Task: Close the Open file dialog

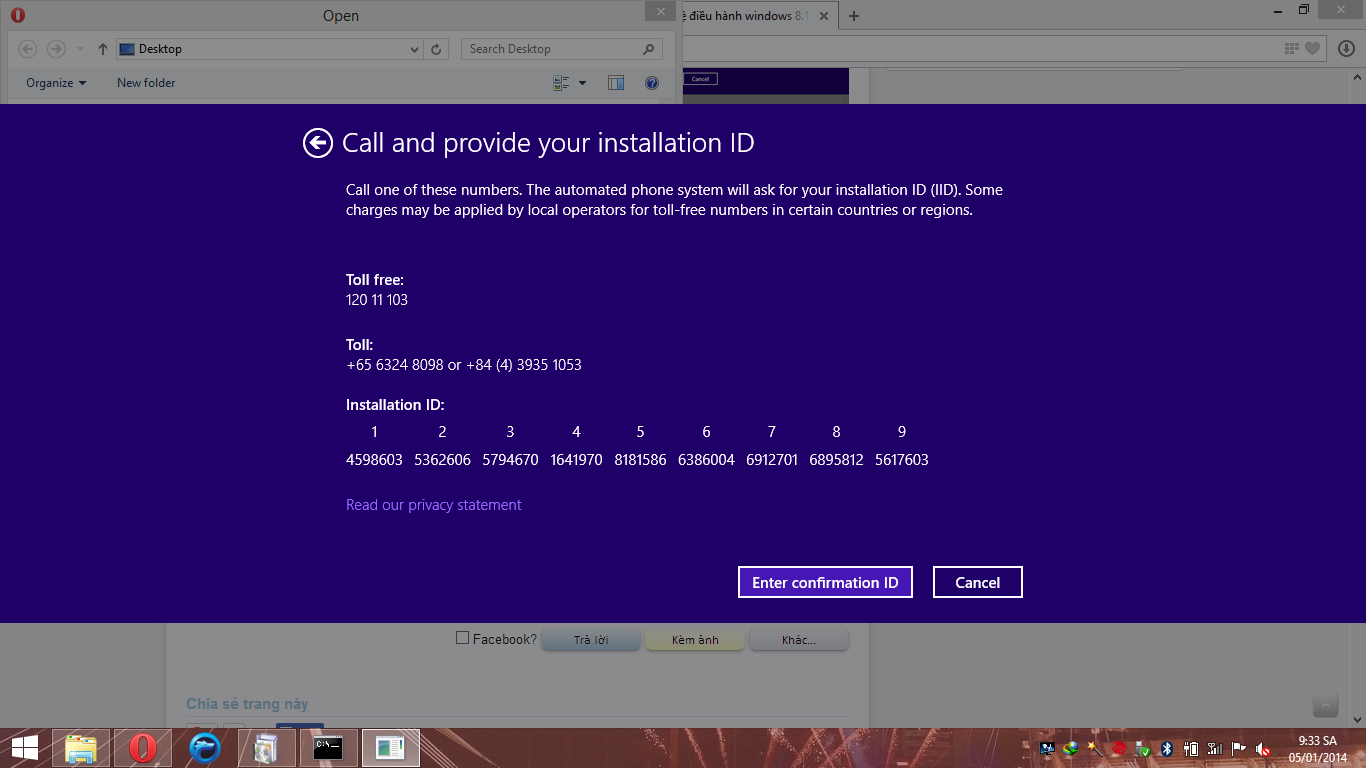Action: click(x=659, y=11)
